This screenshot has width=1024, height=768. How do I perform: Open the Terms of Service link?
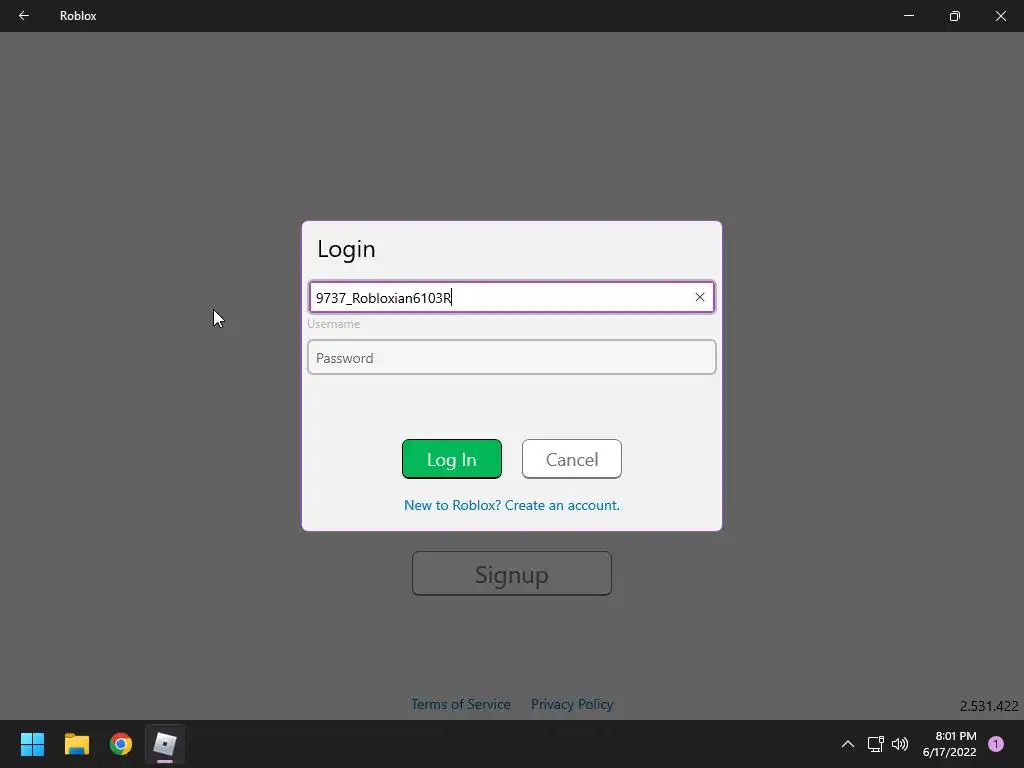[x=460, y=704]
